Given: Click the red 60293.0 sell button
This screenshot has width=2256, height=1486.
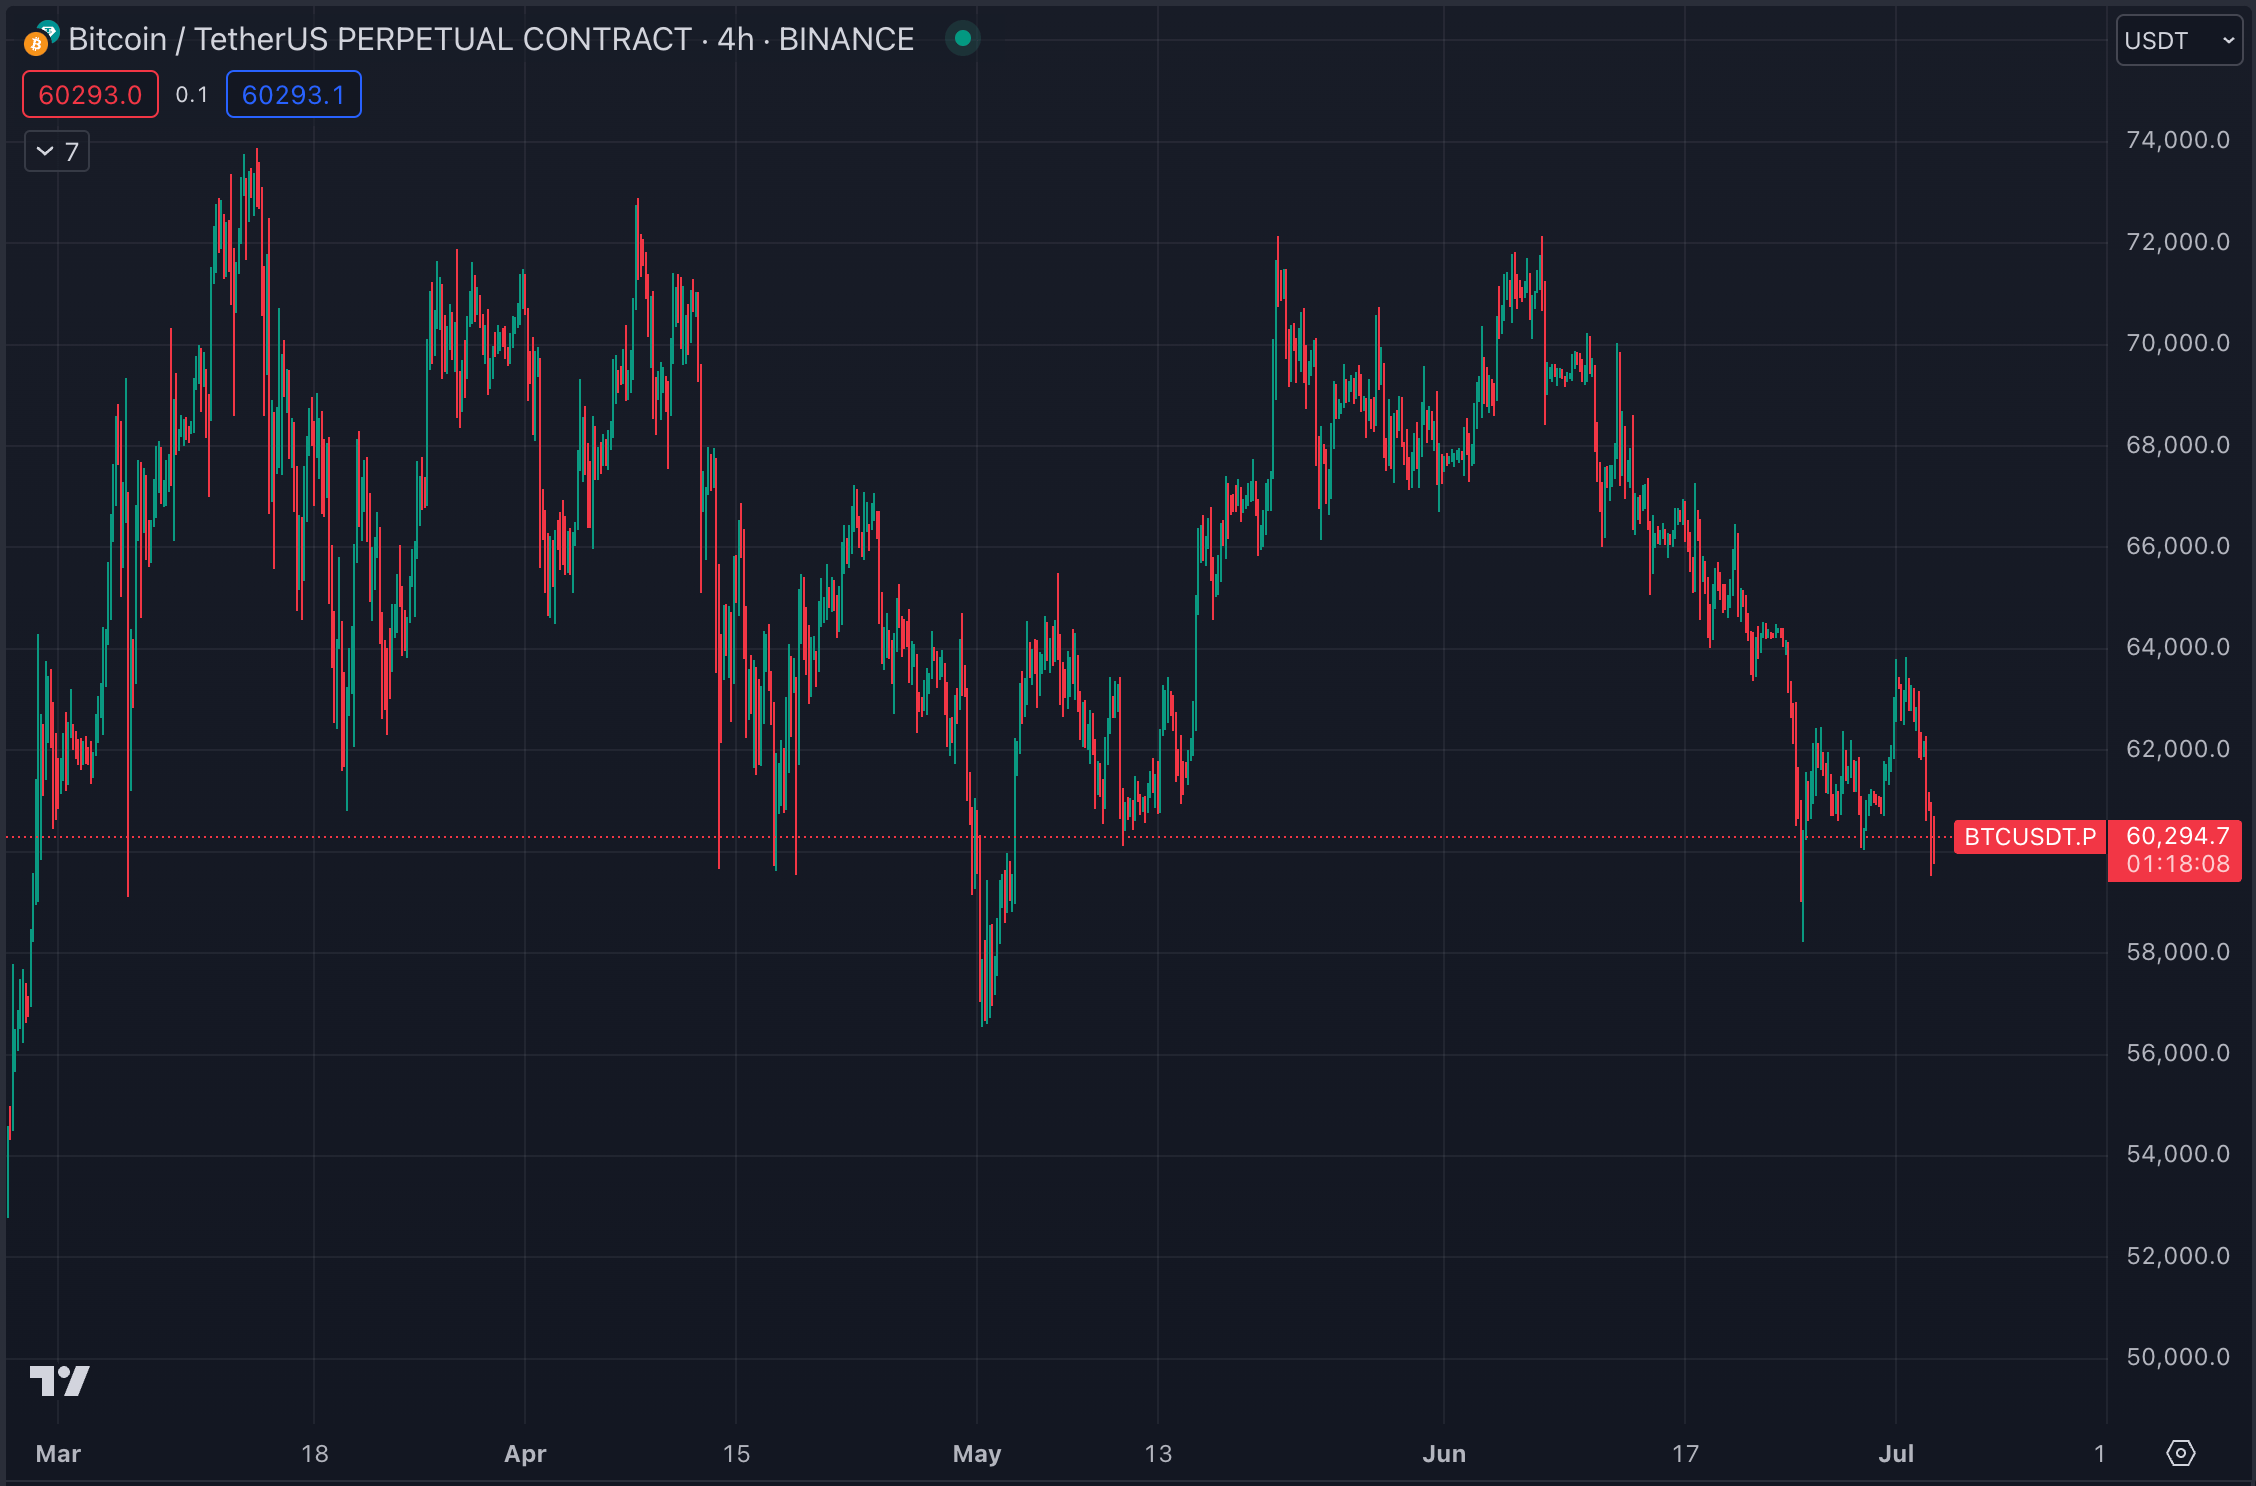Looking at the screenshot, I should [90, 95].
